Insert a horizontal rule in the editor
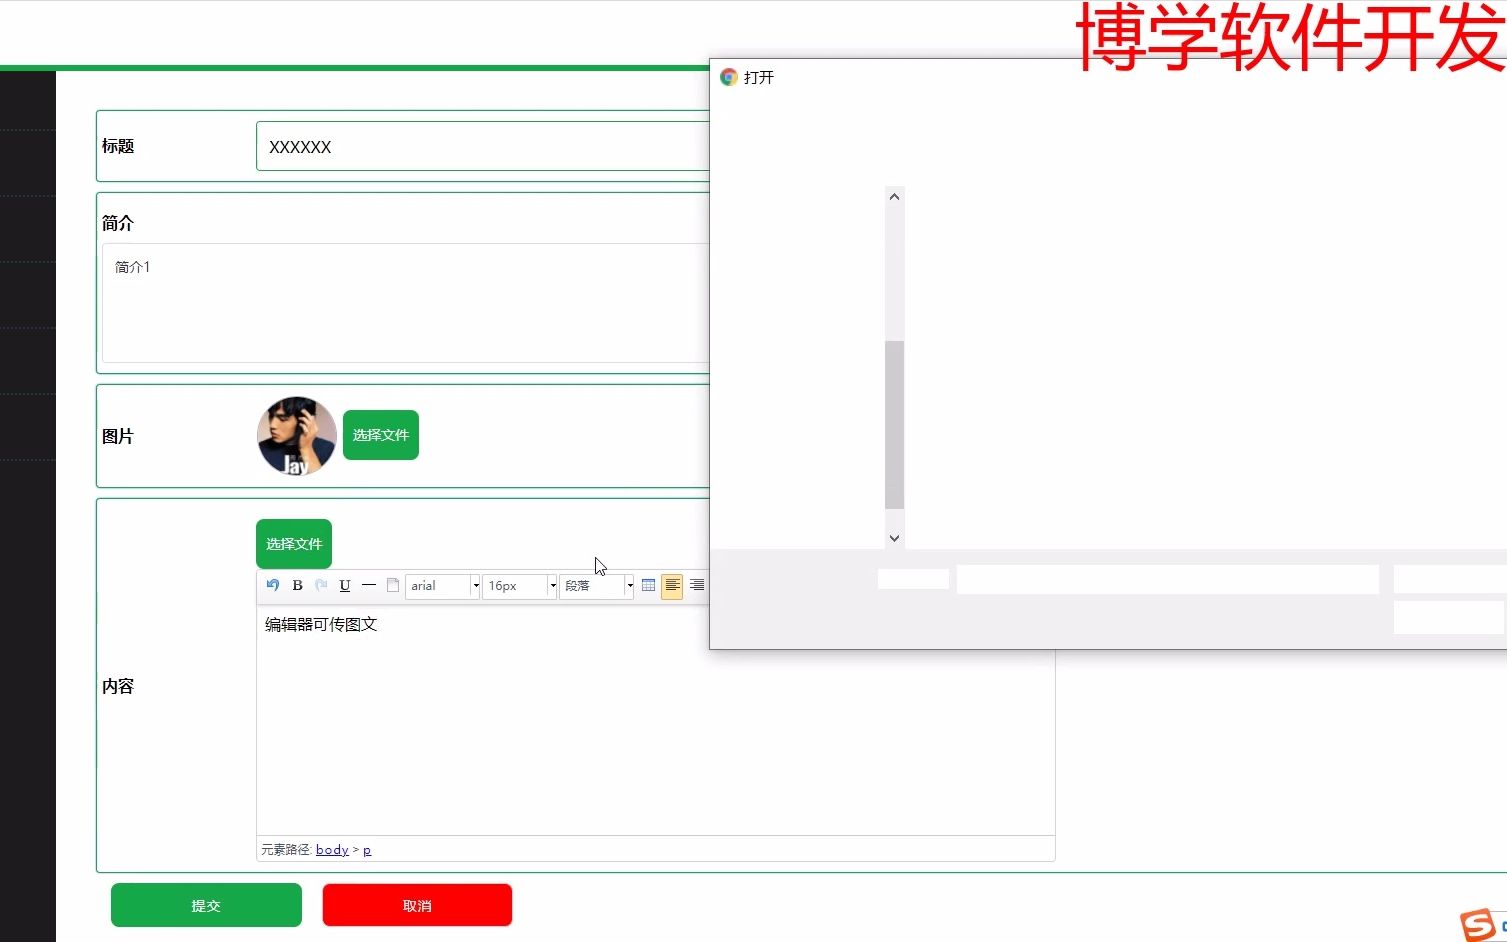Screen dimensions: 1507x942 pyautogui.click(x=368, y=585)
